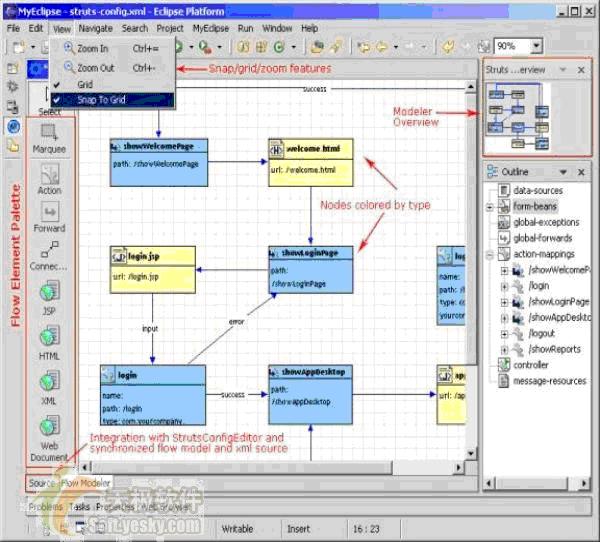
Task: Expand the /showLoginPage outline entry
Action: [504, 302]
